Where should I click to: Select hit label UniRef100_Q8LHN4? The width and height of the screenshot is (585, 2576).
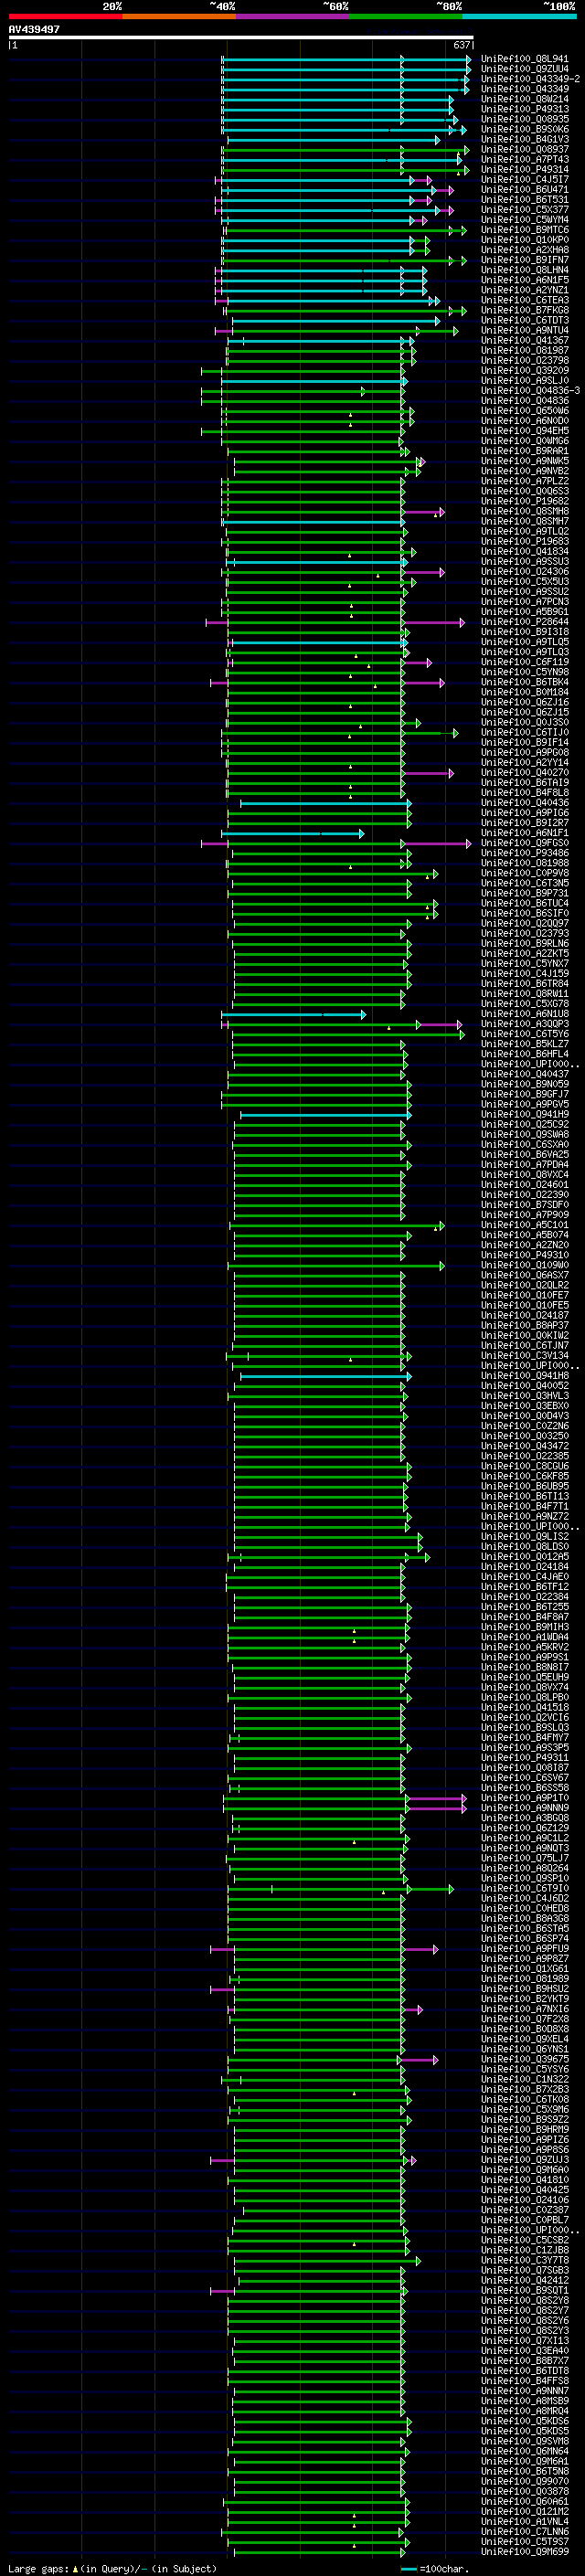[525, 270]
